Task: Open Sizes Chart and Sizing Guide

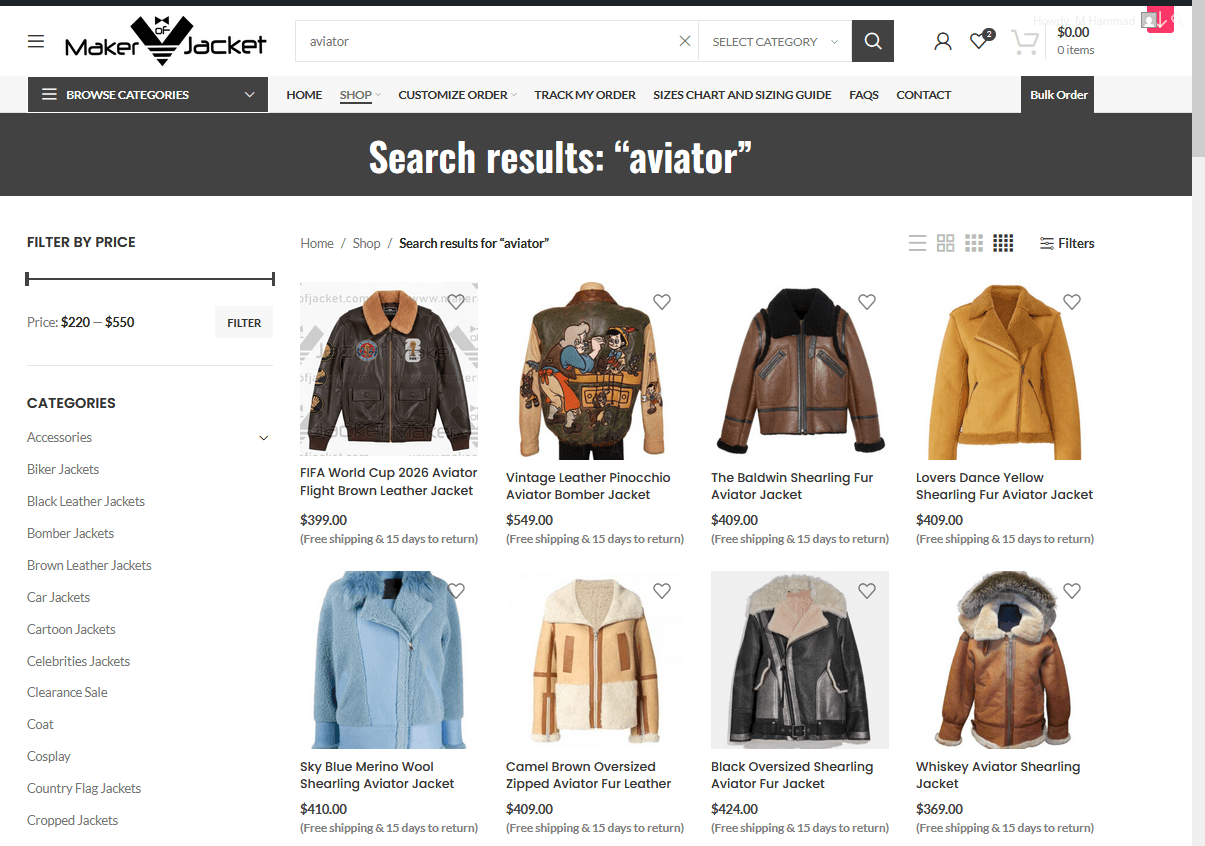Action: click(x=742, y=95)
